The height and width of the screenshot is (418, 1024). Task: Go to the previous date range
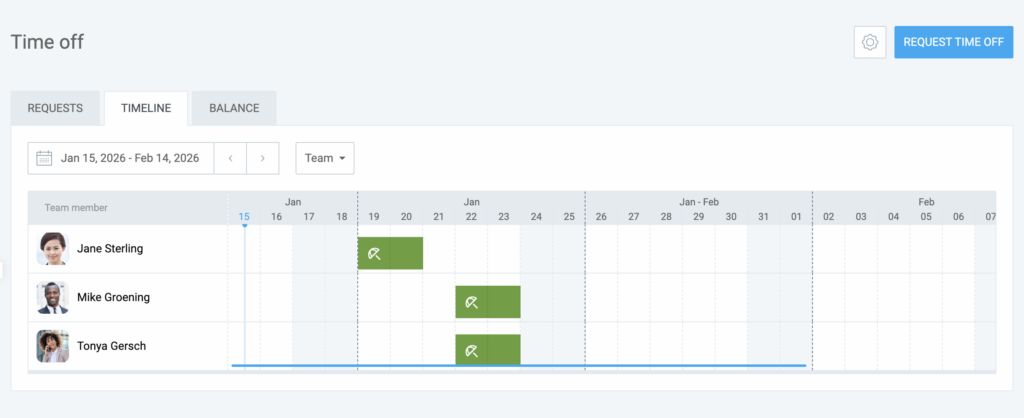pos(230,158)
